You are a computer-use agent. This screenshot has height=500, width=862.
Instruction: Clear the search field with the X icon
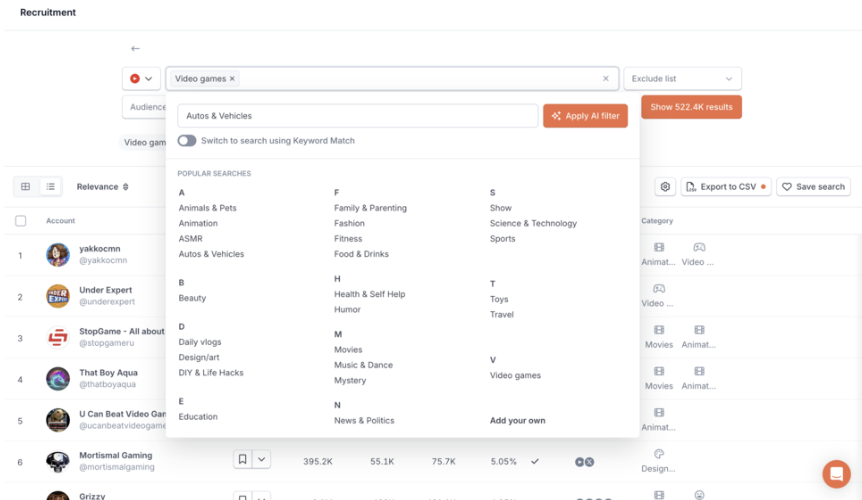[x=606, y=79]
